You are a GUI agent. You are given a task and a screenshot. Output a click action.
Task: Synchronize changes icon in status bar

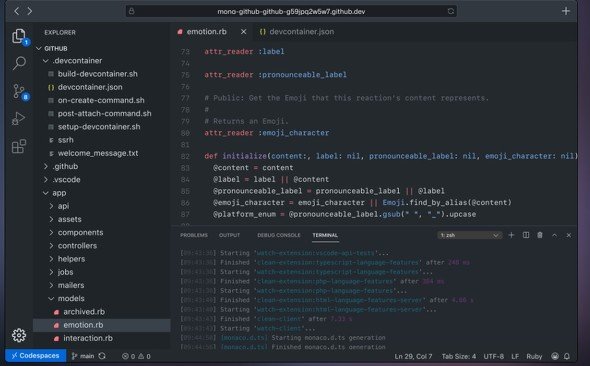click(x=102, y=356)
